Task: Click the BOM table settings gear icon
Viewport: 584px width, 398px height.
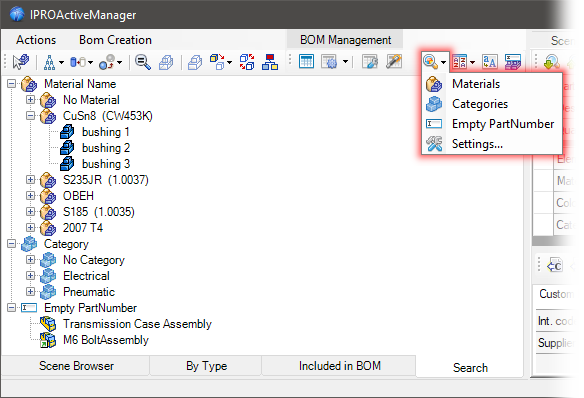Action: click(x=329, y=61)
